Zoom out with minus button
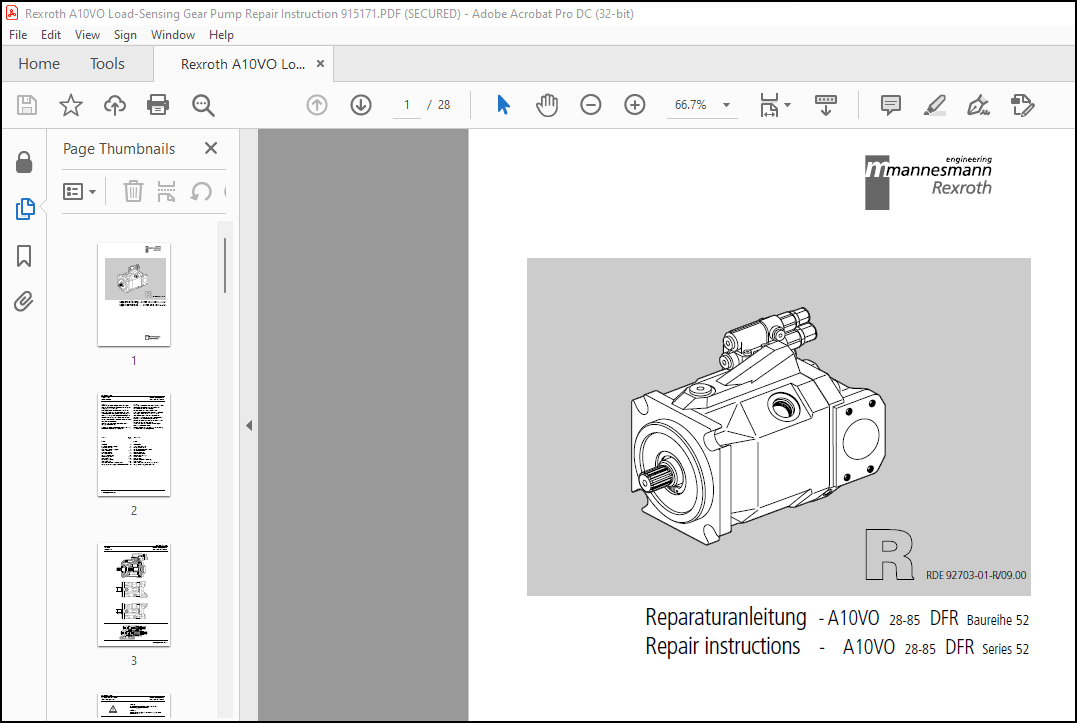The width and height of the screenshot is (1077, 723). 591,105
